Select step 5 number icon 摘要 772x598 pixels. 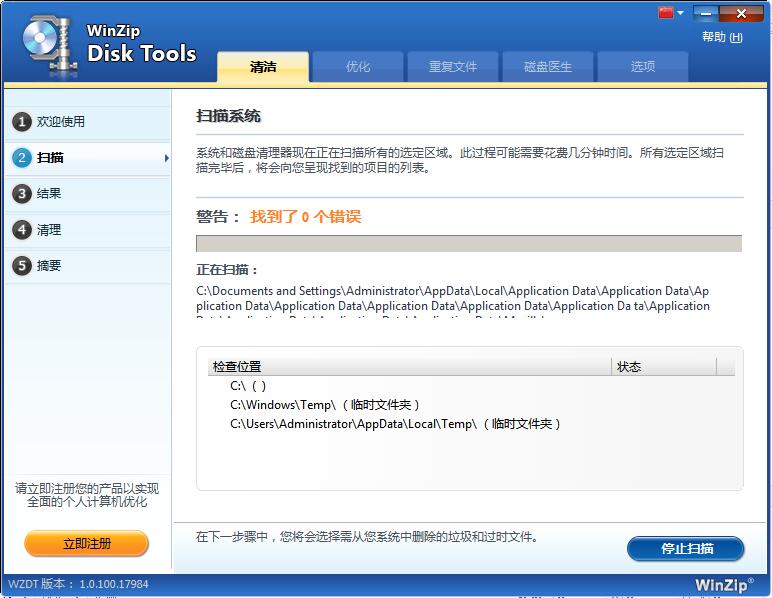tap(22, 266)
